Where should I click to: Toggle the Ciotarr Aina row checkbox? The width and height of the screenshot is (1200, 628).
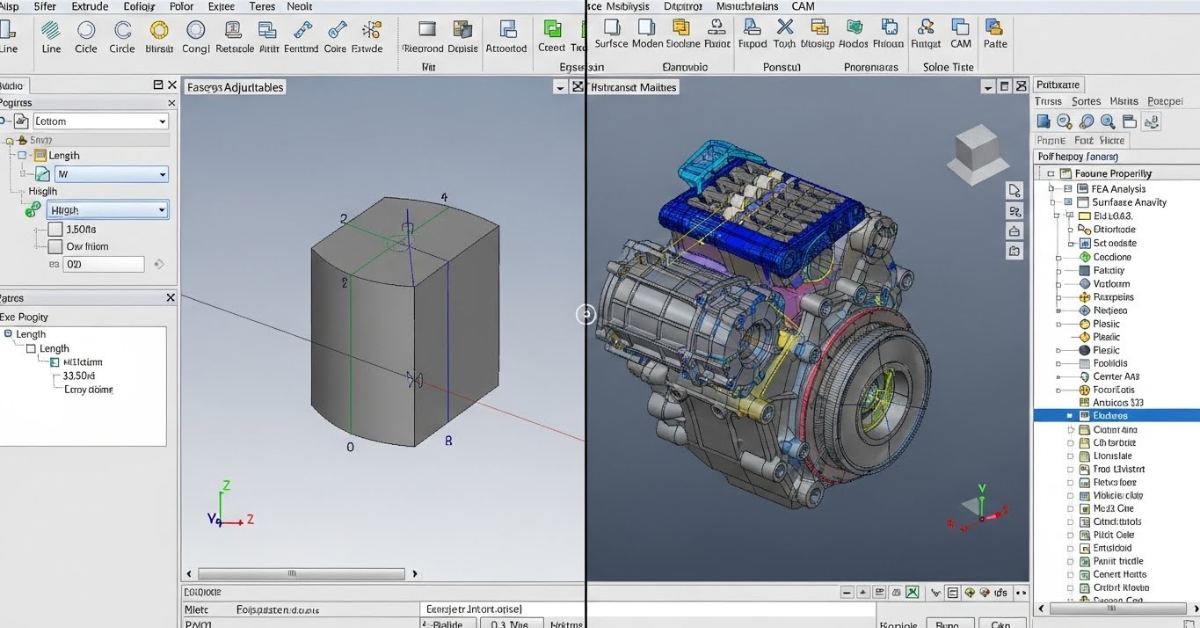point(1071,430)
